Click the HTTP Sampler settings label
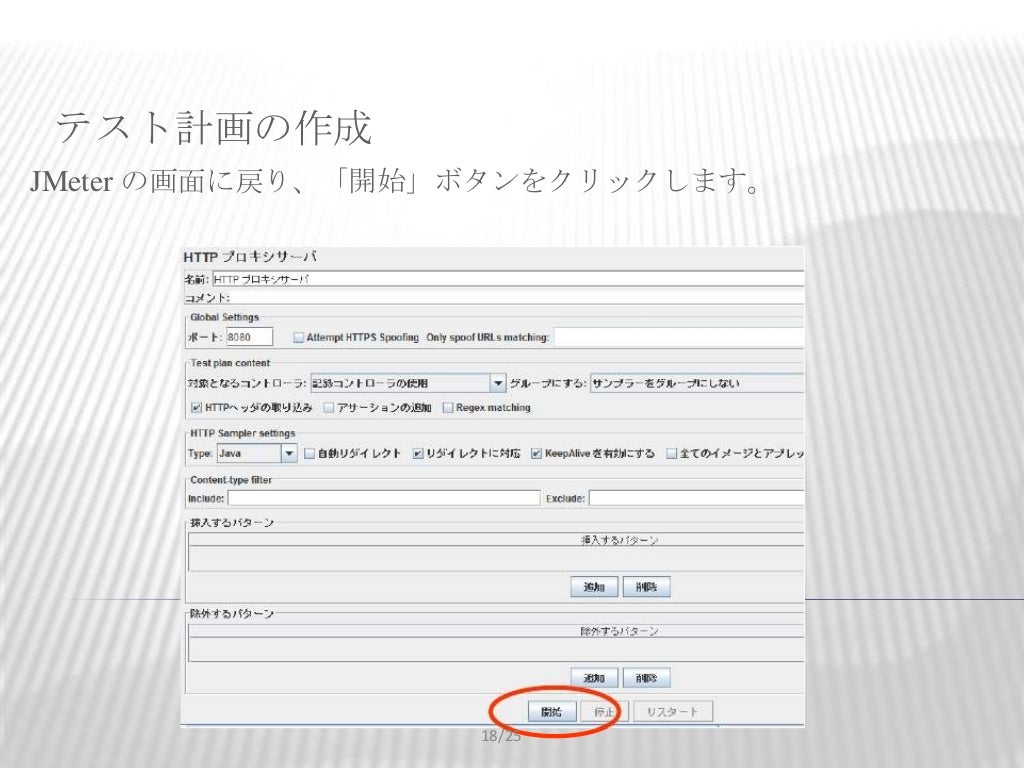 242,433
